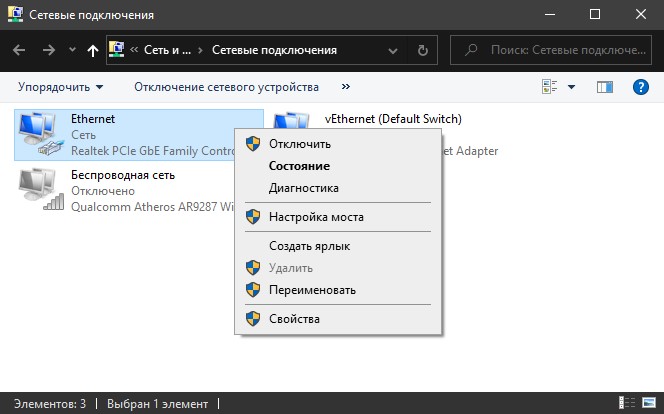
Task: Toggle the preview pane icon
Action: 605,87
